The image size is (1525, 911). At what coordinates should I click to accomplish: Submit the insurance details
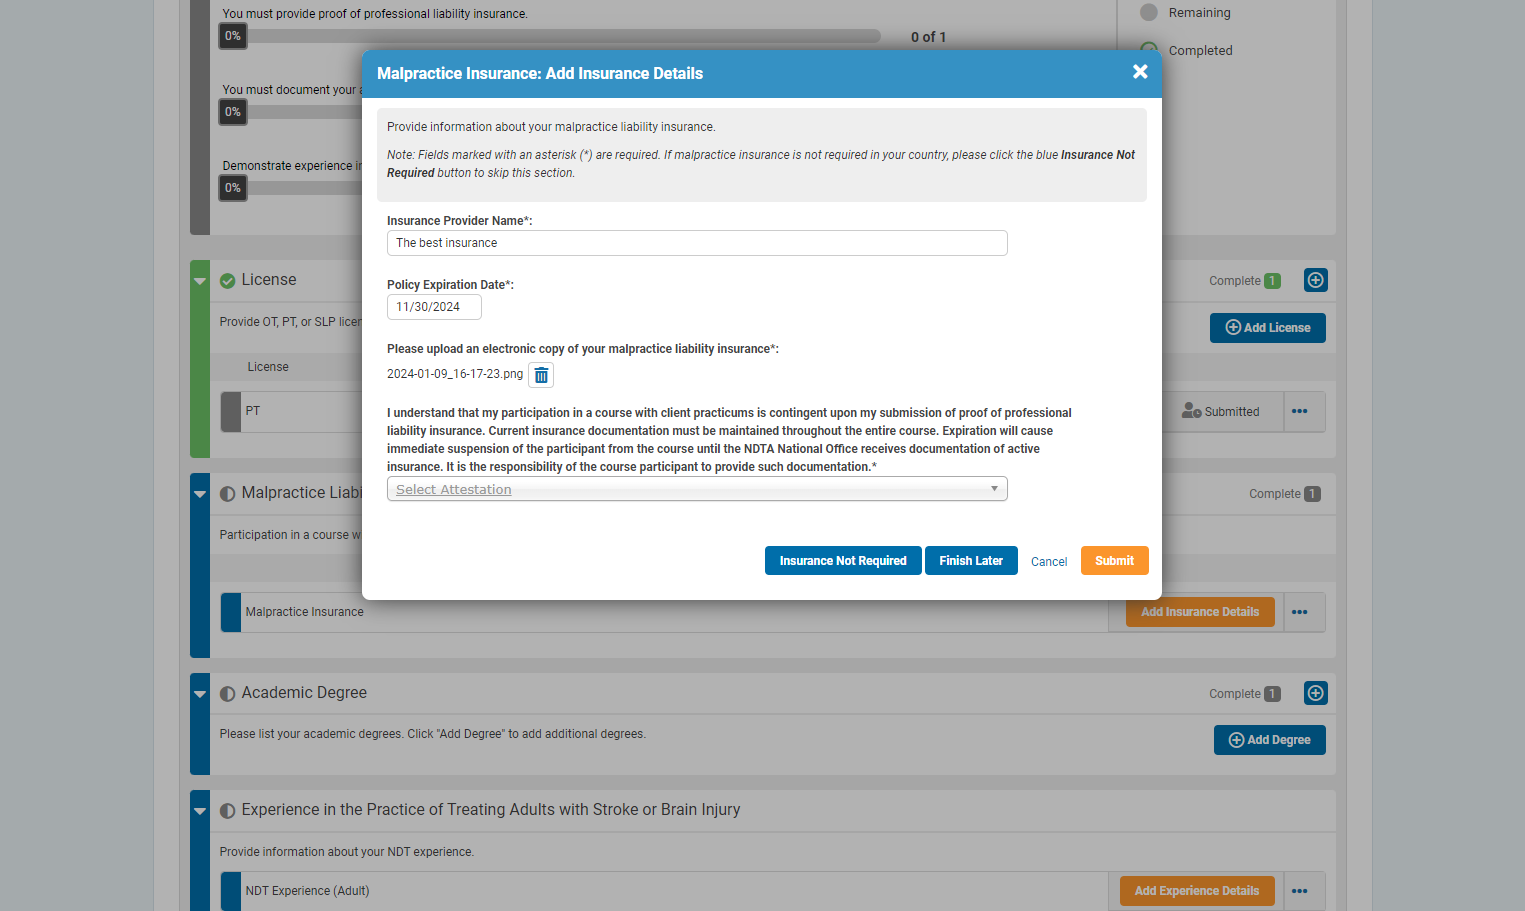point(1114,561)
